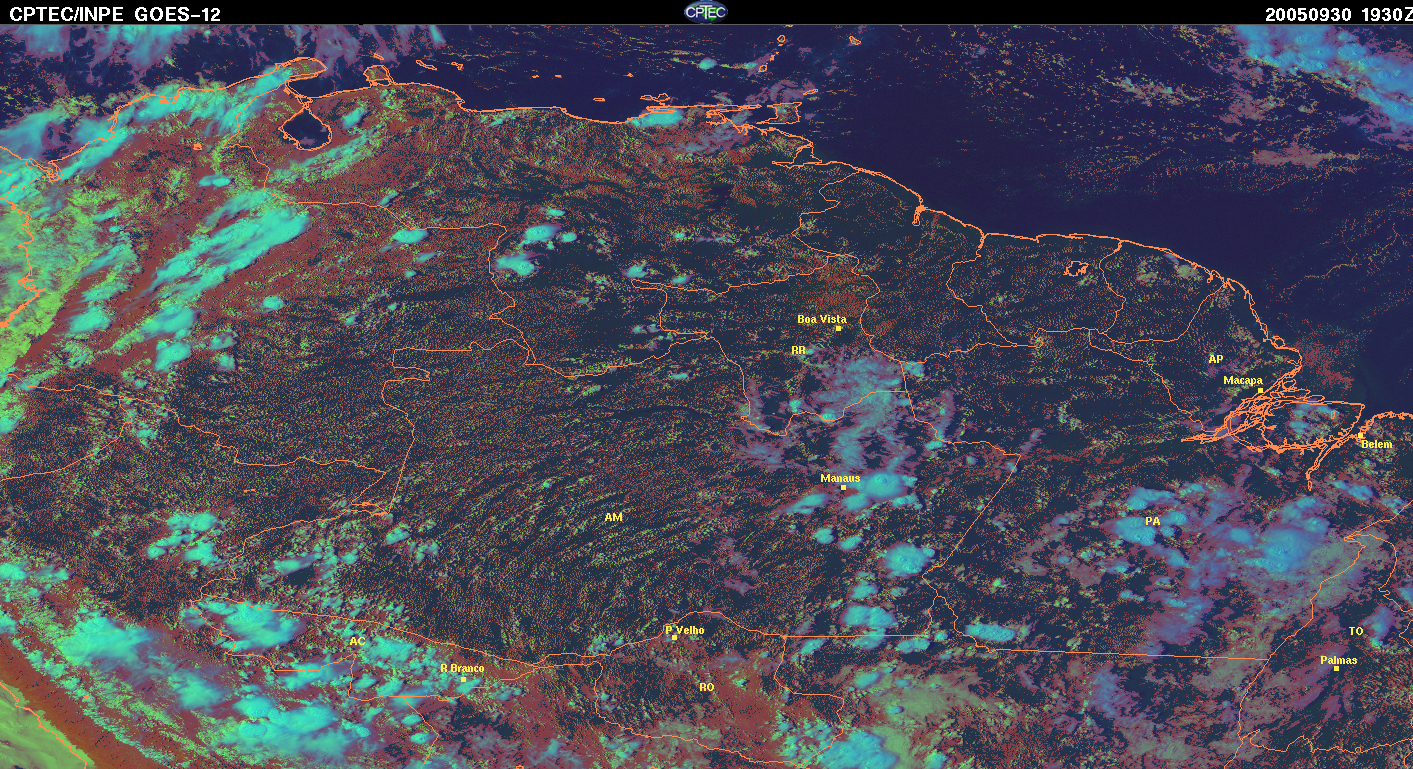Click the Boa Vista city label
The image size is (1413, 769).
[821, 319]
